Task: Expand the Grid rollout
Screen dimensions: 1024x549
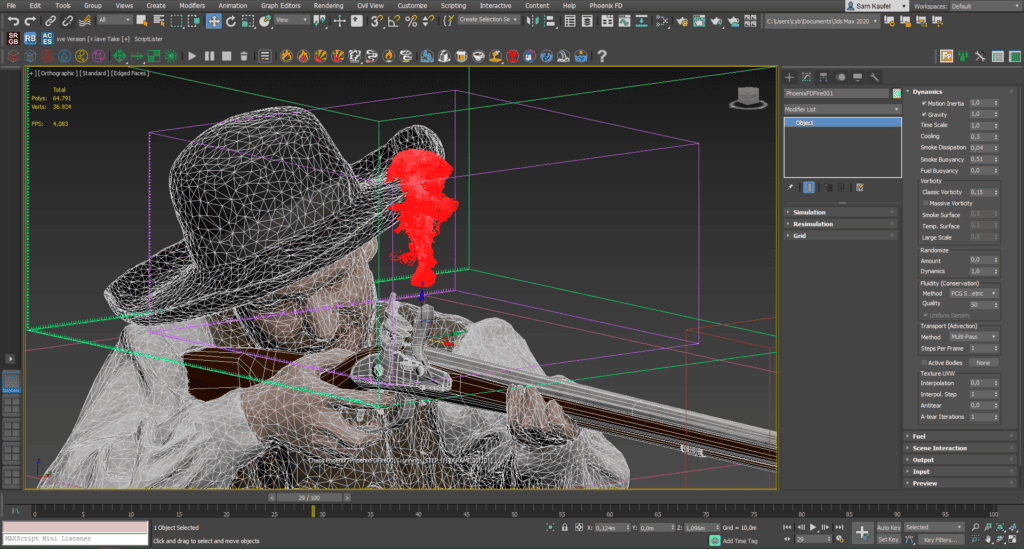Action: point(840,236)
